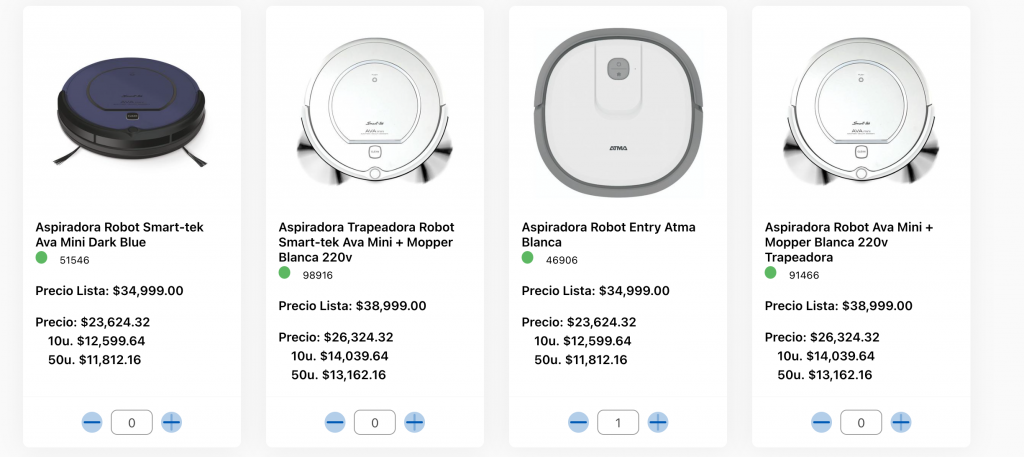This screenshot has width=1024, height=457.
Task: Open Aspiradora Robot Smart-tek Ava Mini Dark Blue title
Action: 119,235
